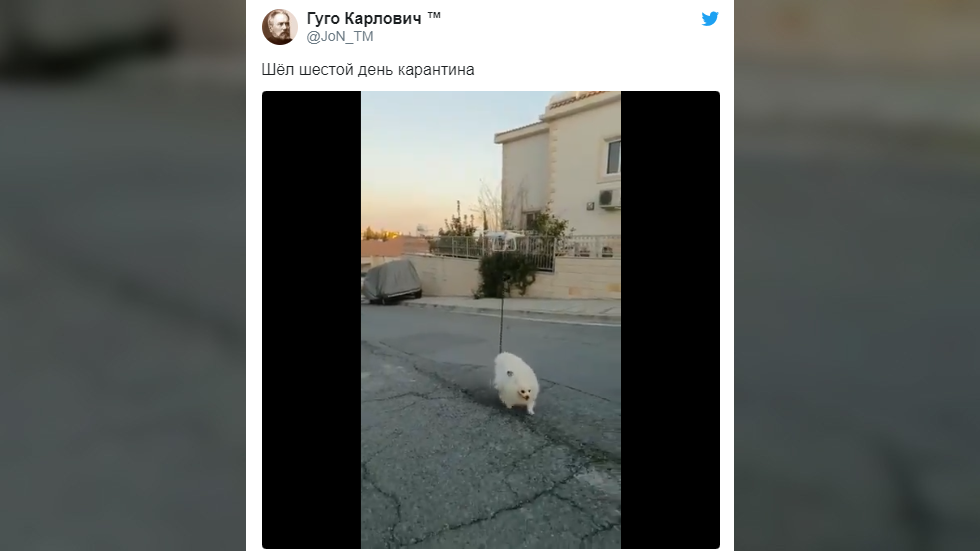Viewport: 980px width, 551px height.
Task: Open the Гуго Карлович display name link
Action: pos(364,18)
